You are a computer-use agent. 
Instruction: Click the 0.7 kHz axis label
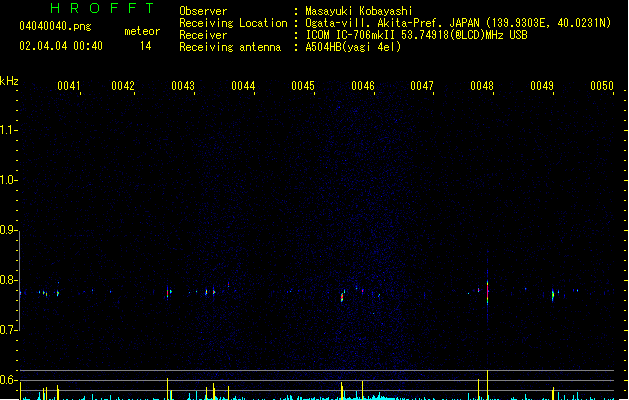[x=7, y=330]
